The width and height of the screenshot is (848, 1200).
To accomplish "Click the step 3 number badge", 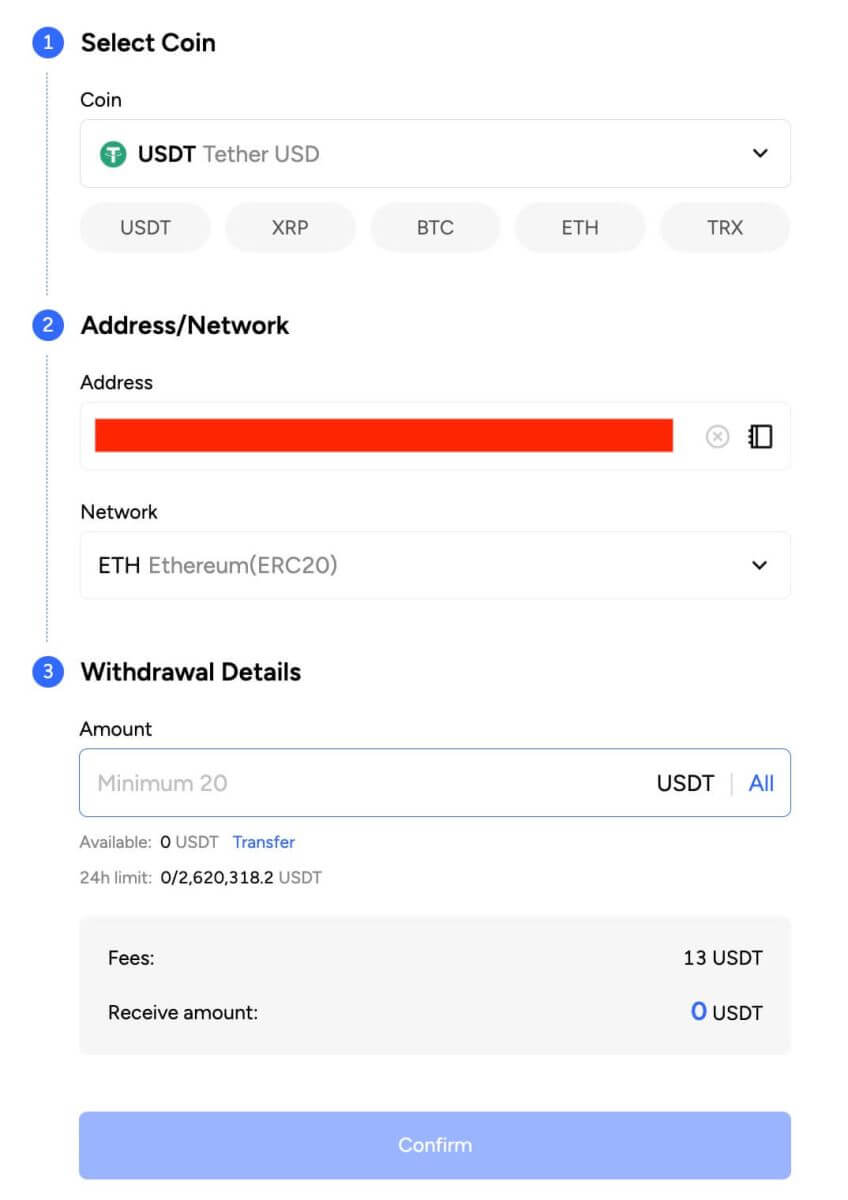I will tap(47, 672).
